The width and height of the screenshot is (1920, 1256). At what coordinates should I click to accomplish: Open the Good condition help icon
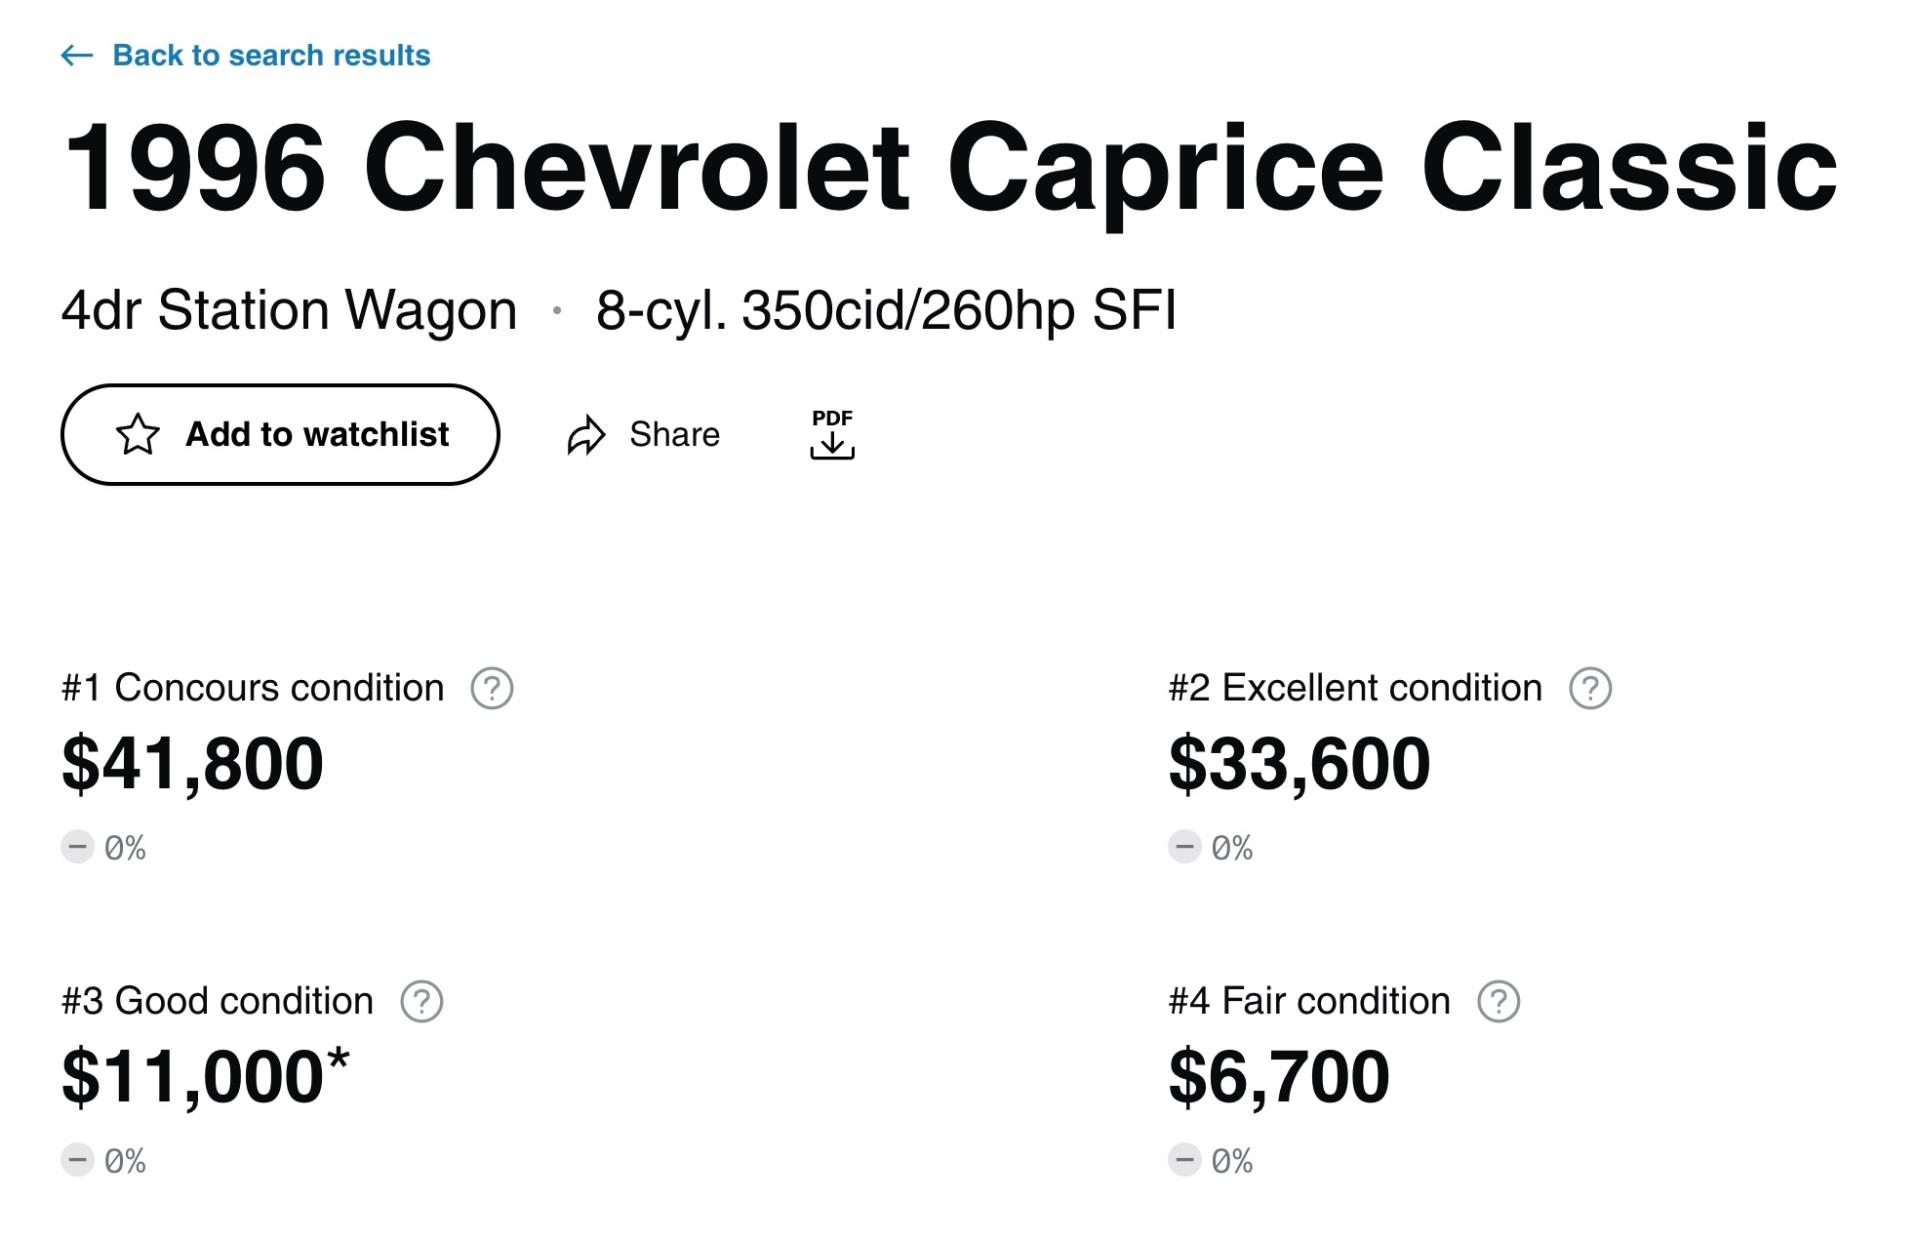click(x=422, y=1001)
